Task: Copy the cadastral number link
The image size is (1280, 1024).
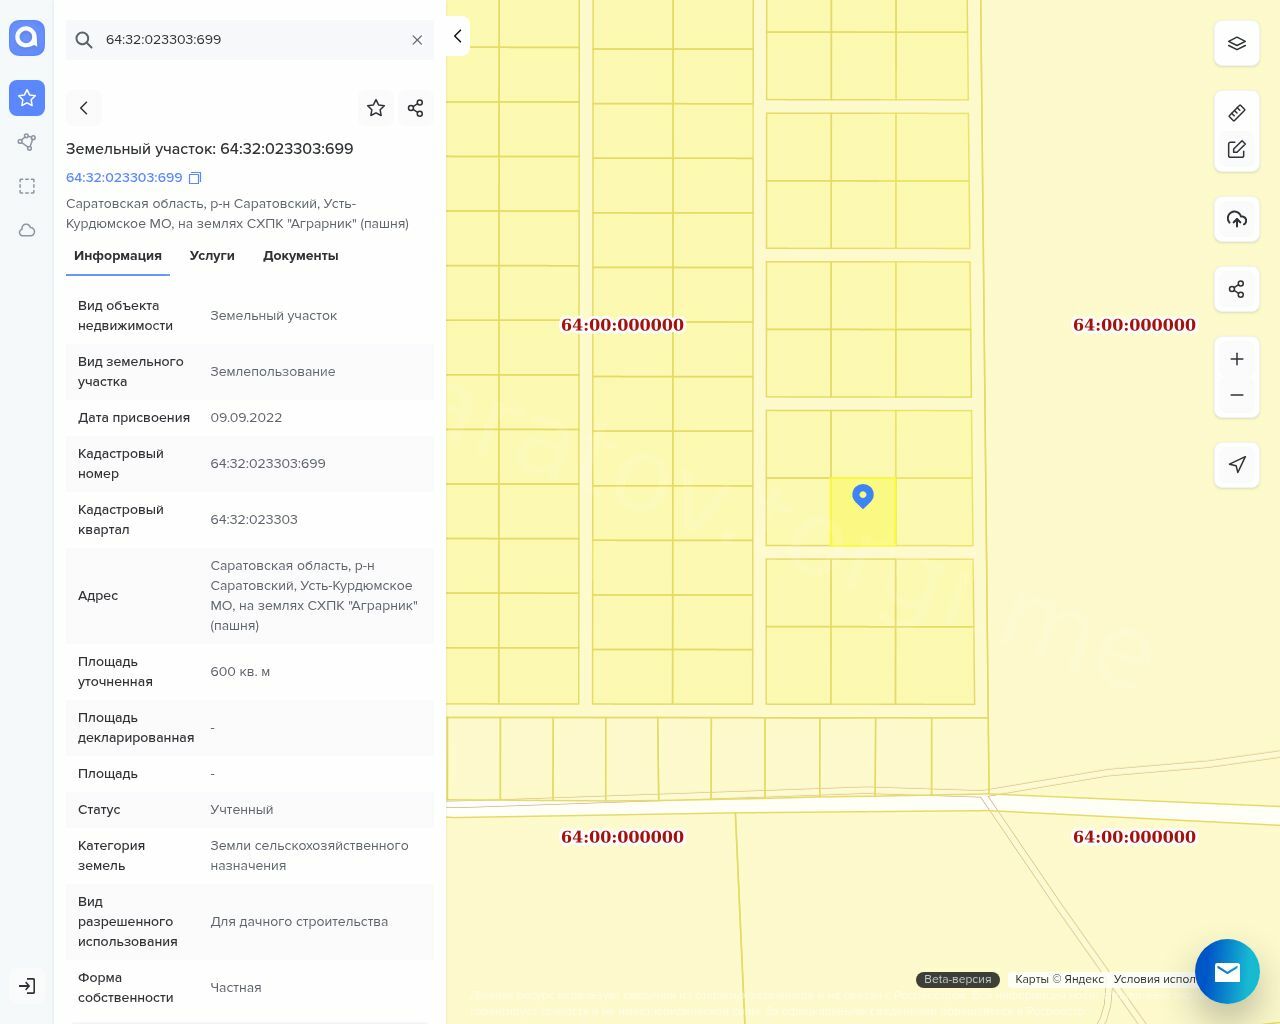Action: coord(195,178)
